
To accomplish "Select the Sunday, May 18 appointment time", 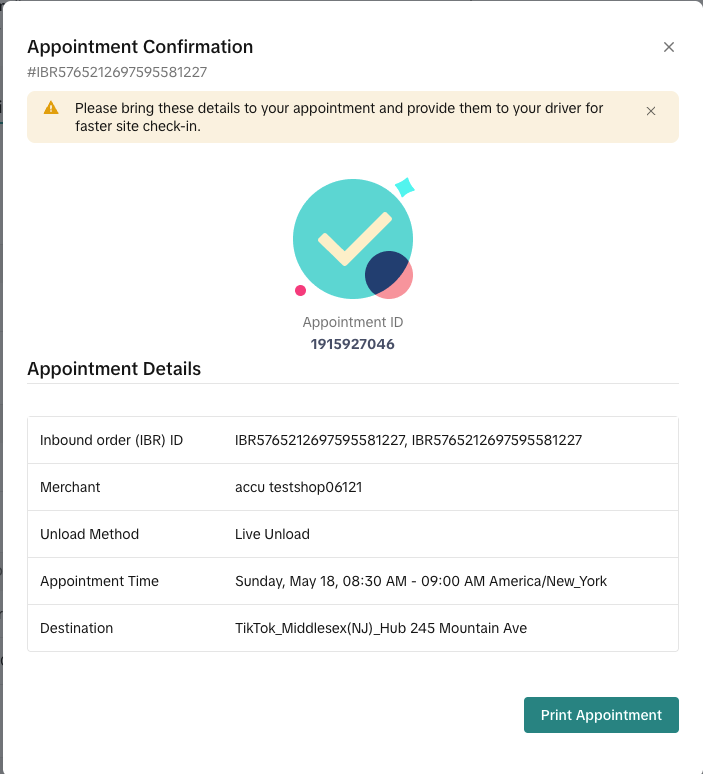I will click(420, 581).
